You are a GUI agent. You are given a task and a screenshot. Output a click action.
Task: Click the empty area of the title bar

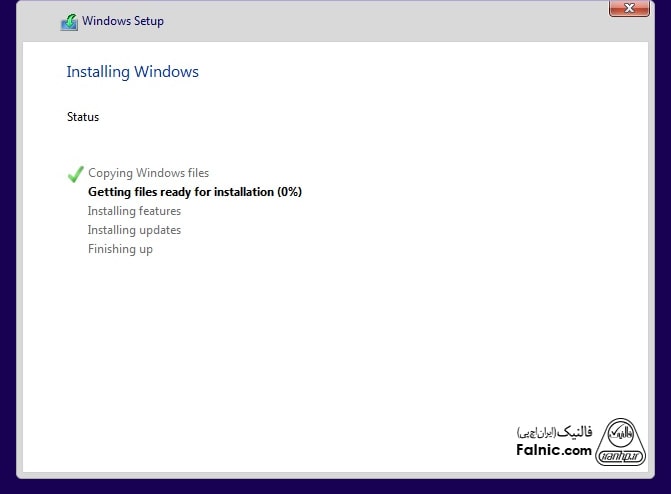click(x=380, y=21)
